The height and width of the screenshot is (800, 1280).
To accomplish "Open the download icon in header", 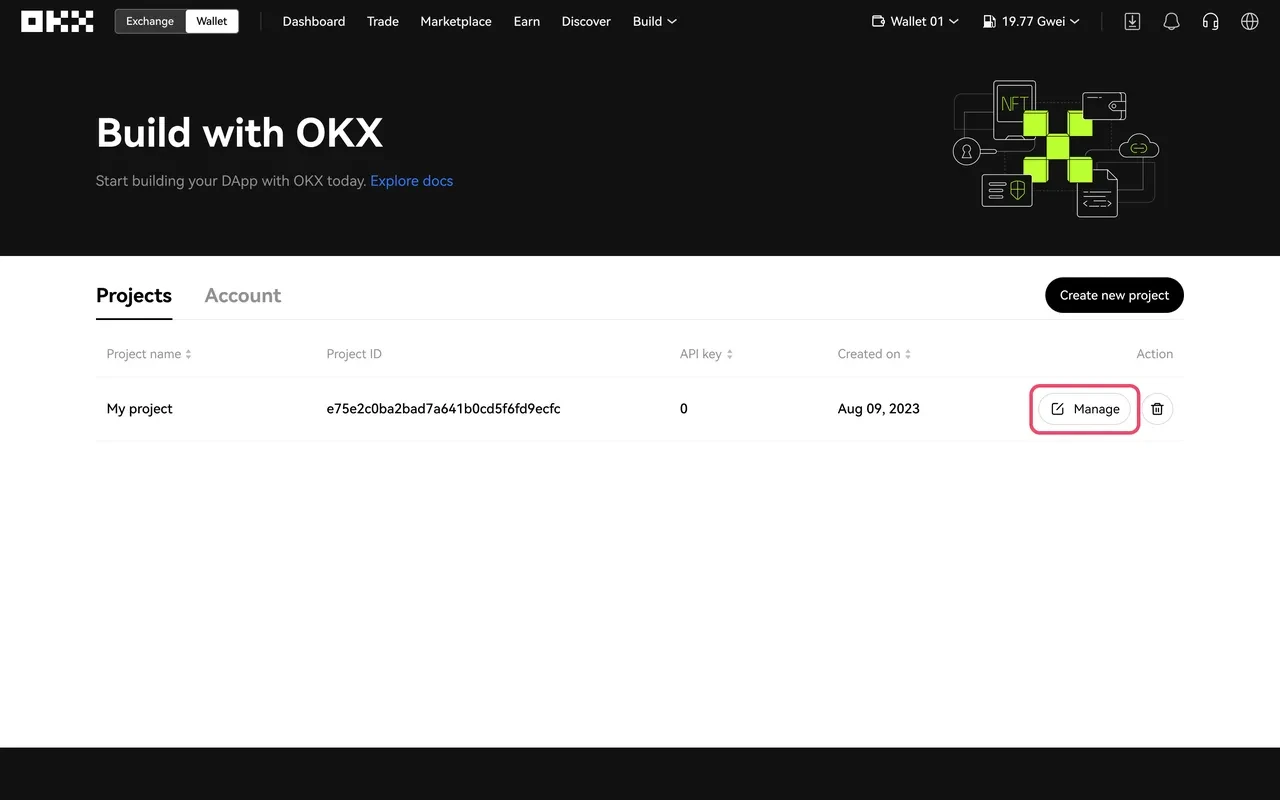I will click(1132, 21).
